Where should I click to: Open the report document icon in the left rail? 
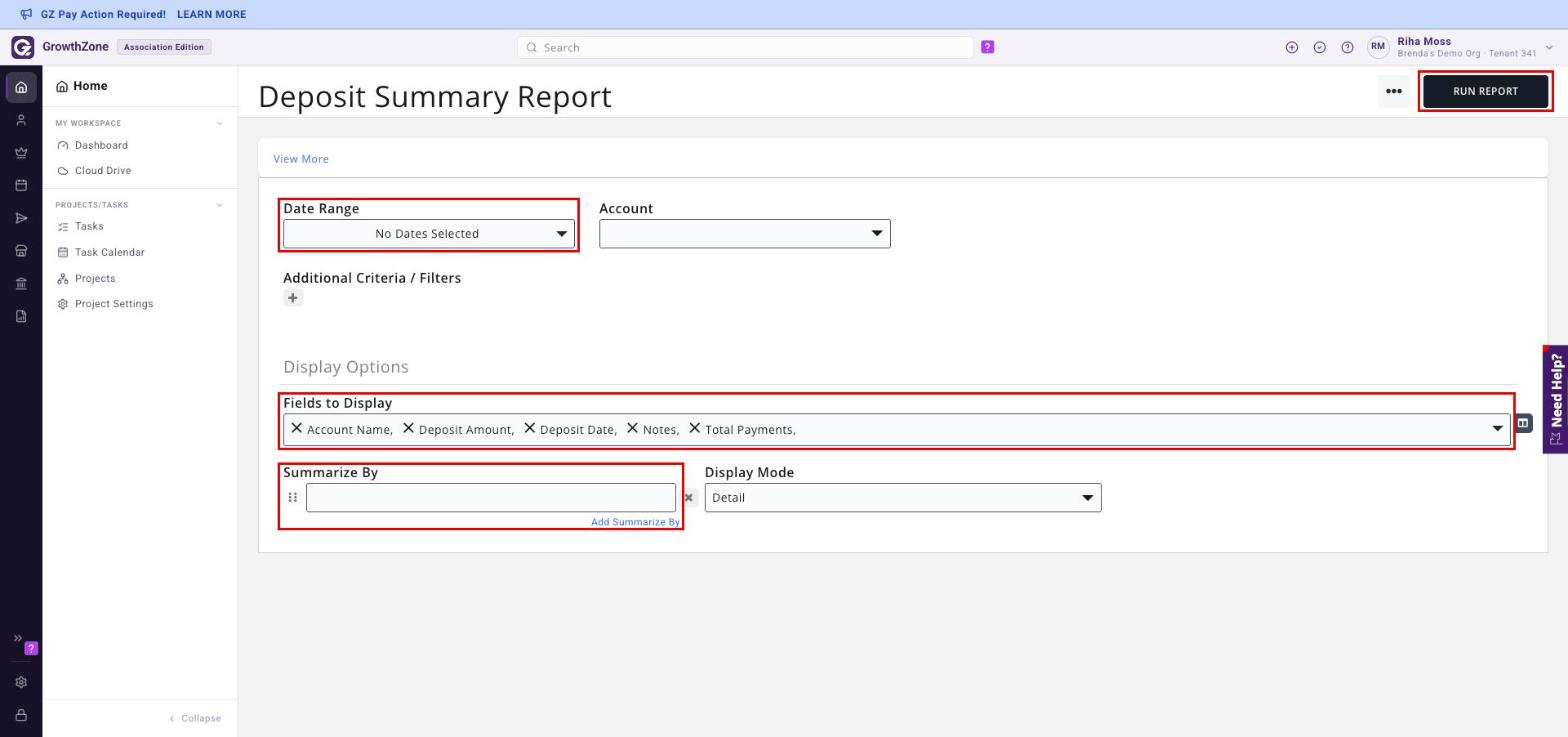(21, 317)
